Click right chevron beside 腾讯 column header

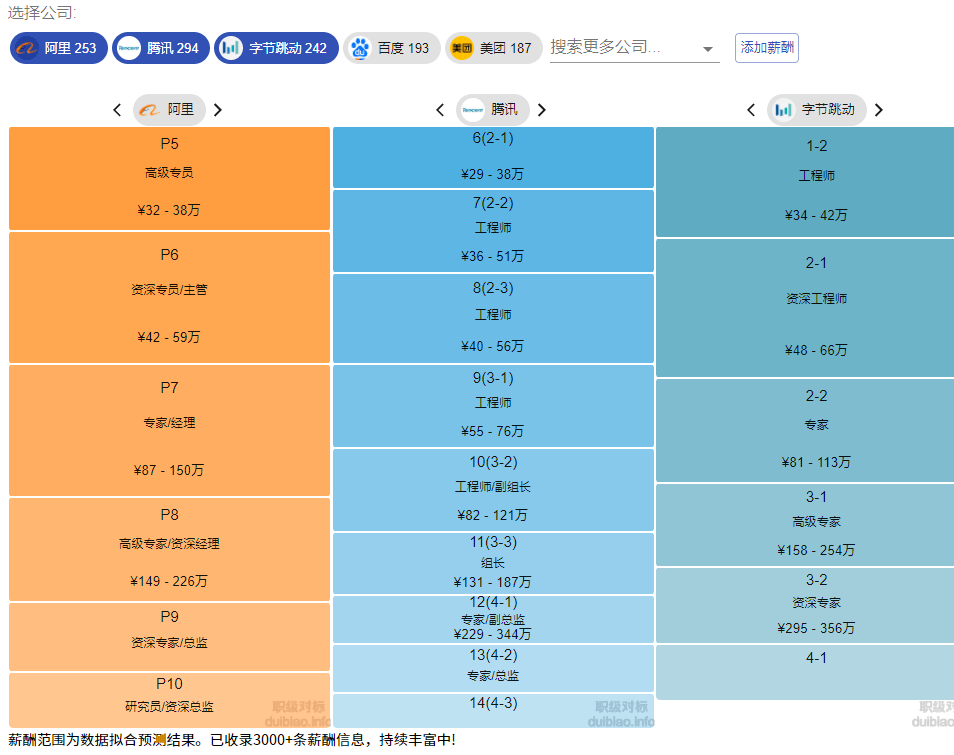point(541,110)
